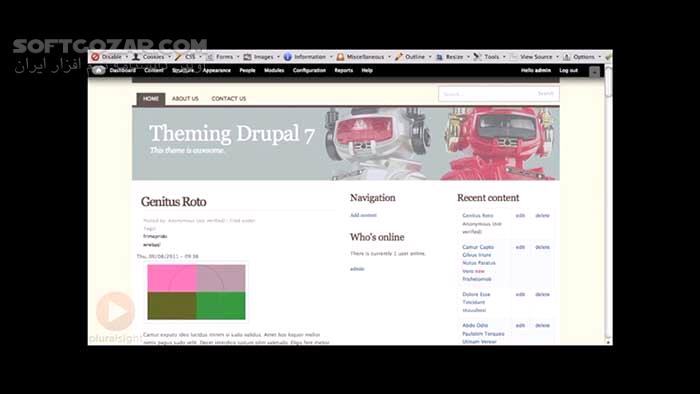Open Content in admin menu
The height and width of the screenshot is (394, 700).
(x=154, y=70)
